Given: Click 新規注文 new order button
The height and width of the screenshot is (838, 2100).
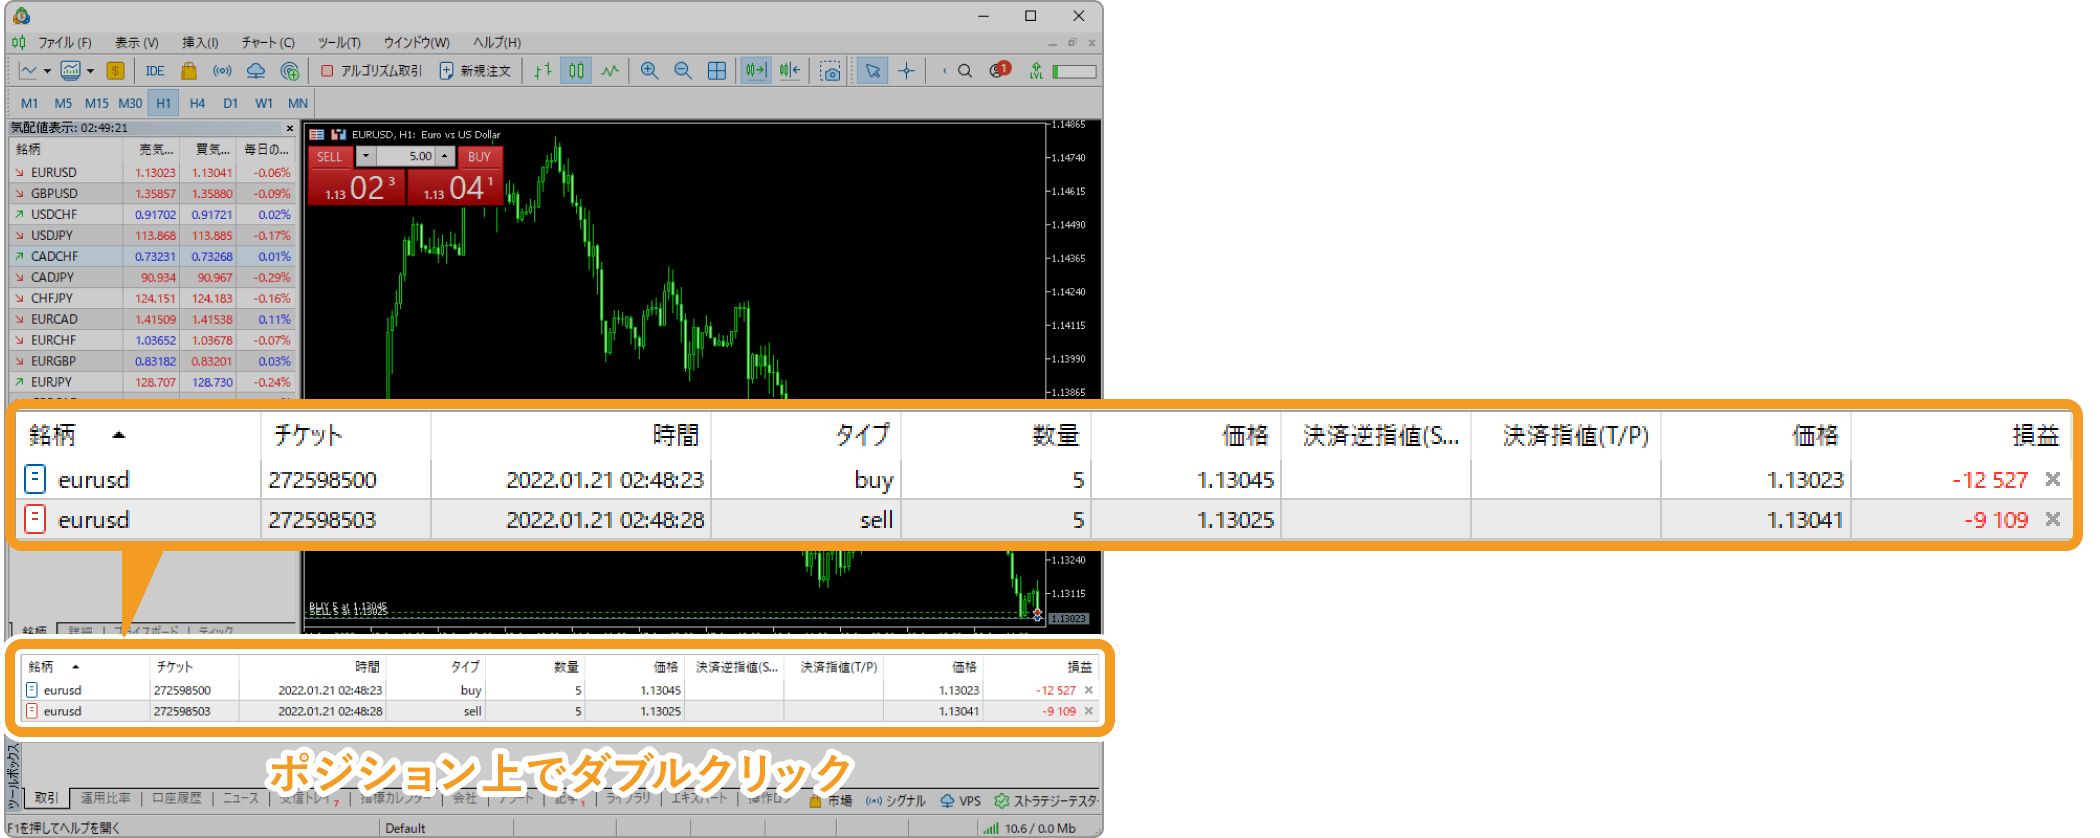Looking at the screenshot, I should (476, 71).
